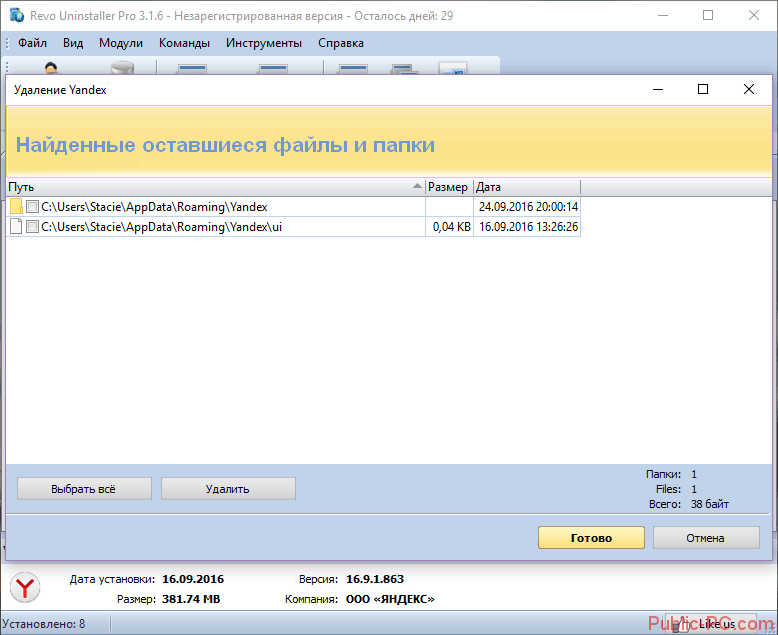
Task: Click the install date 16.09.2016
Action: 193,579
